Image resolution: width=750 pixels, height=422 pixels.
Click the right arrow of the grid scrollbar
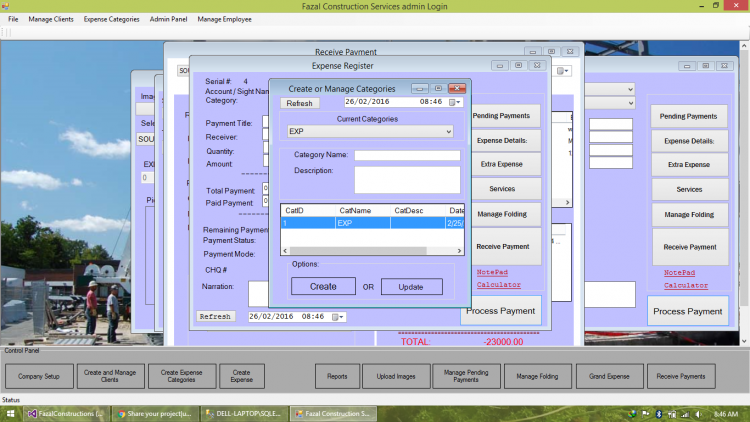(459, 251)
